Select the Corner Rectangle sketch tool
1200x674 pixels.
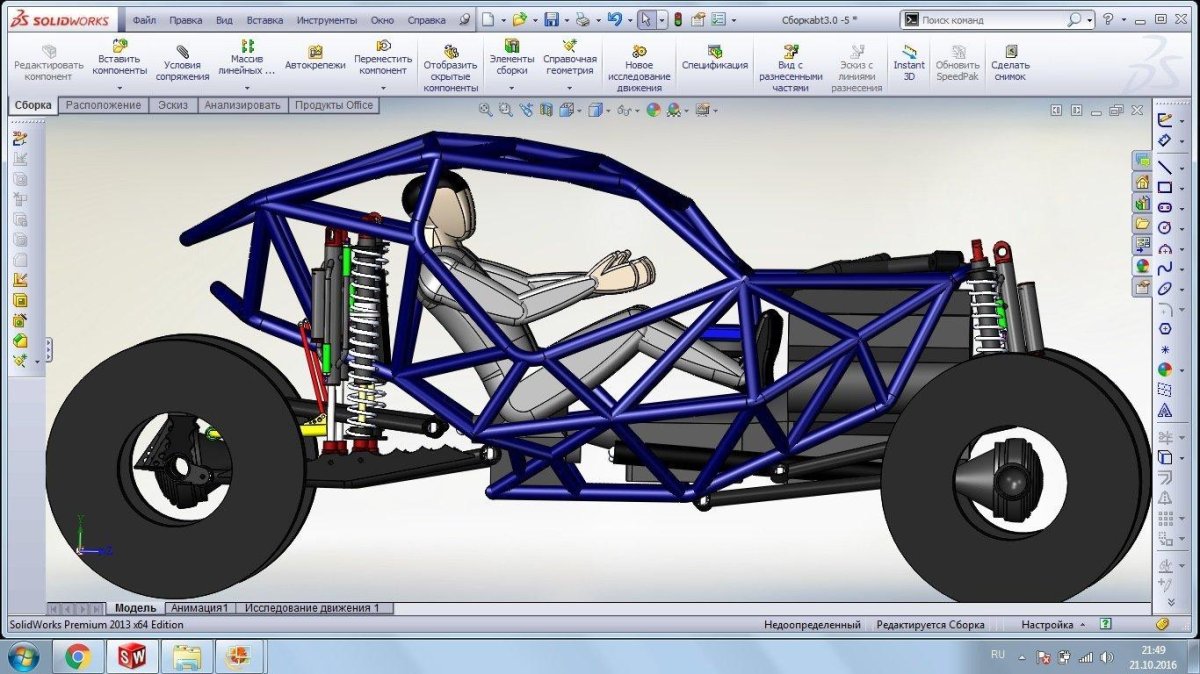point(1167,187)
